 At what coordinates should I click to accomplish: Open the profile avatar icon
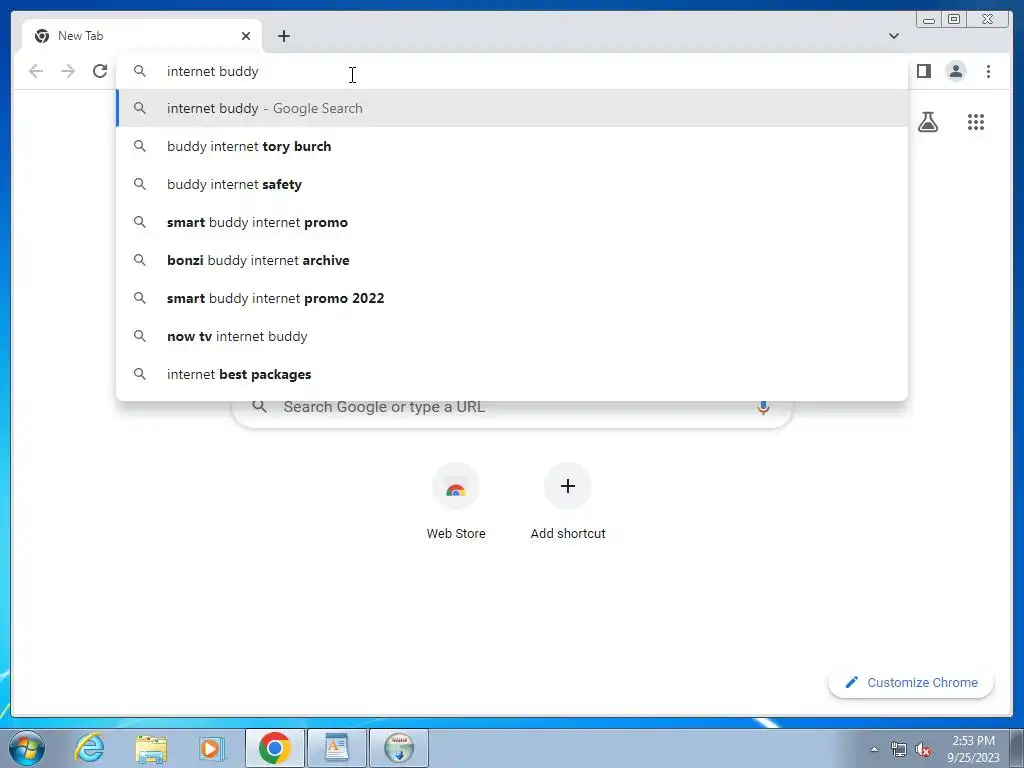click(x=955, y=71)
